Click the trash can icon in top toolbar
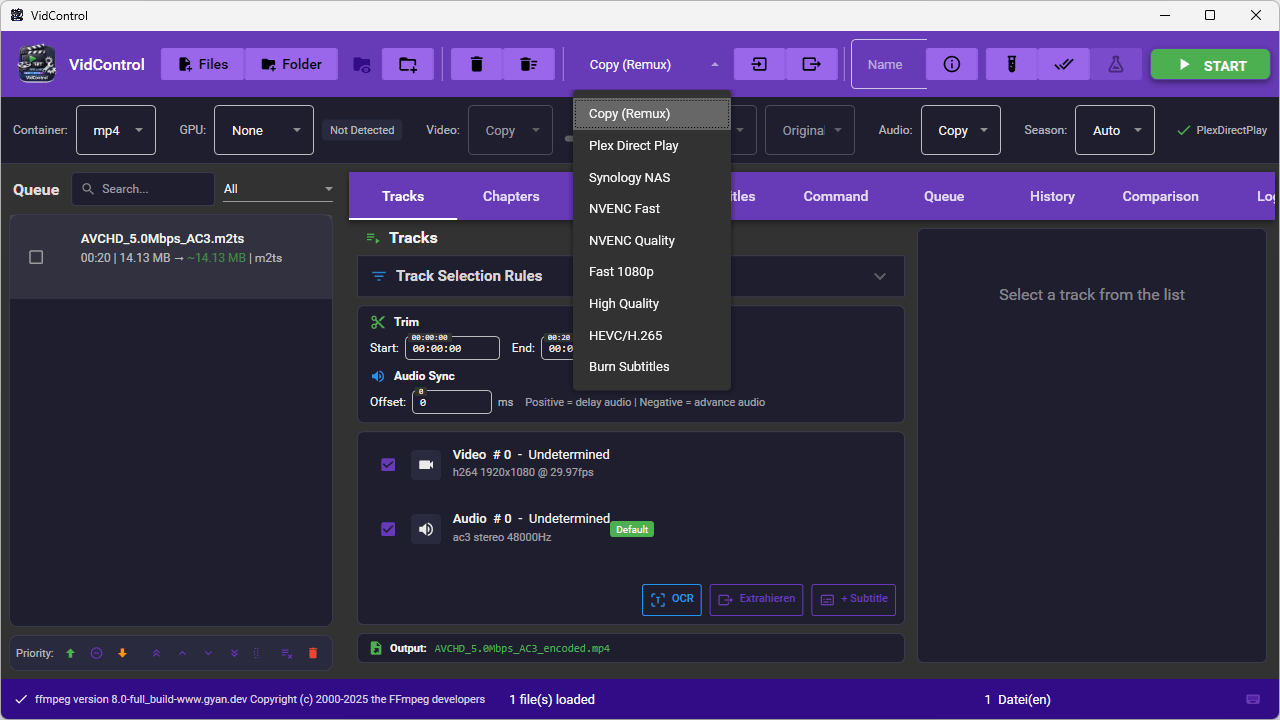 pyautogui.click(x=477, y=64)
